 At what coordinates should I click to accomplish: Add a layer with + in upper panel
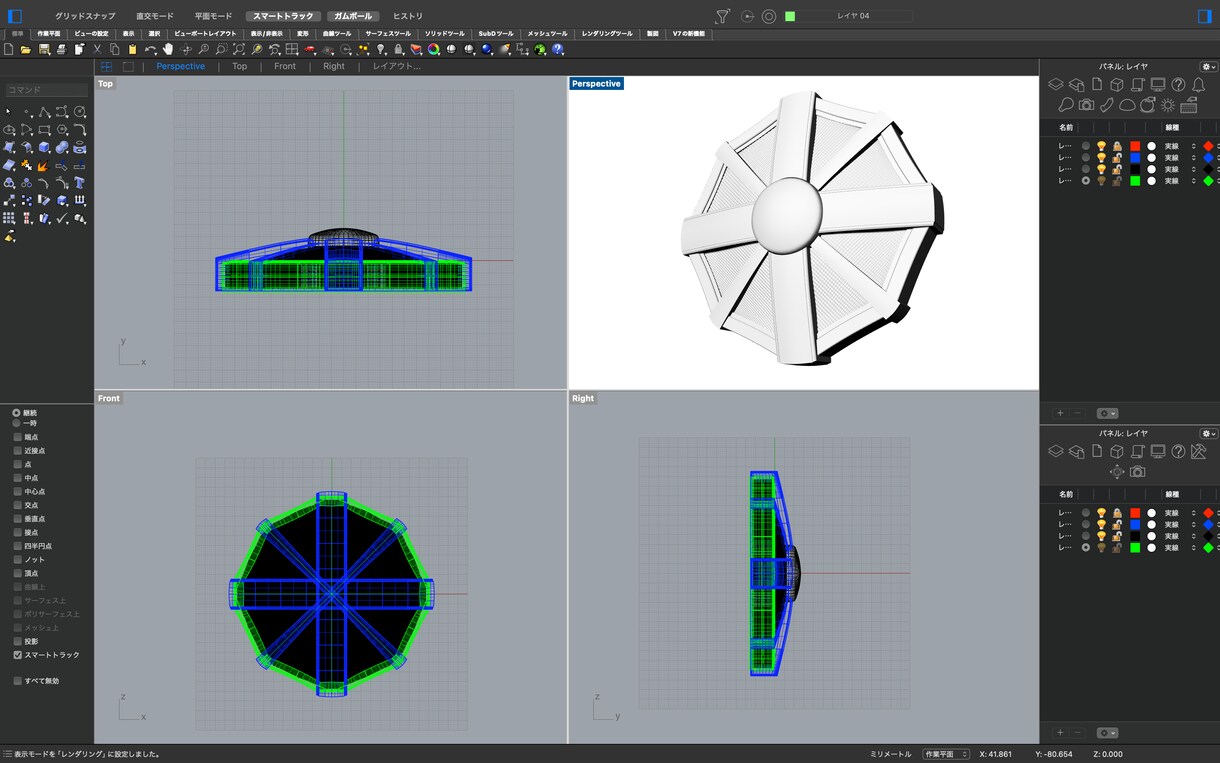point(1060,413)
